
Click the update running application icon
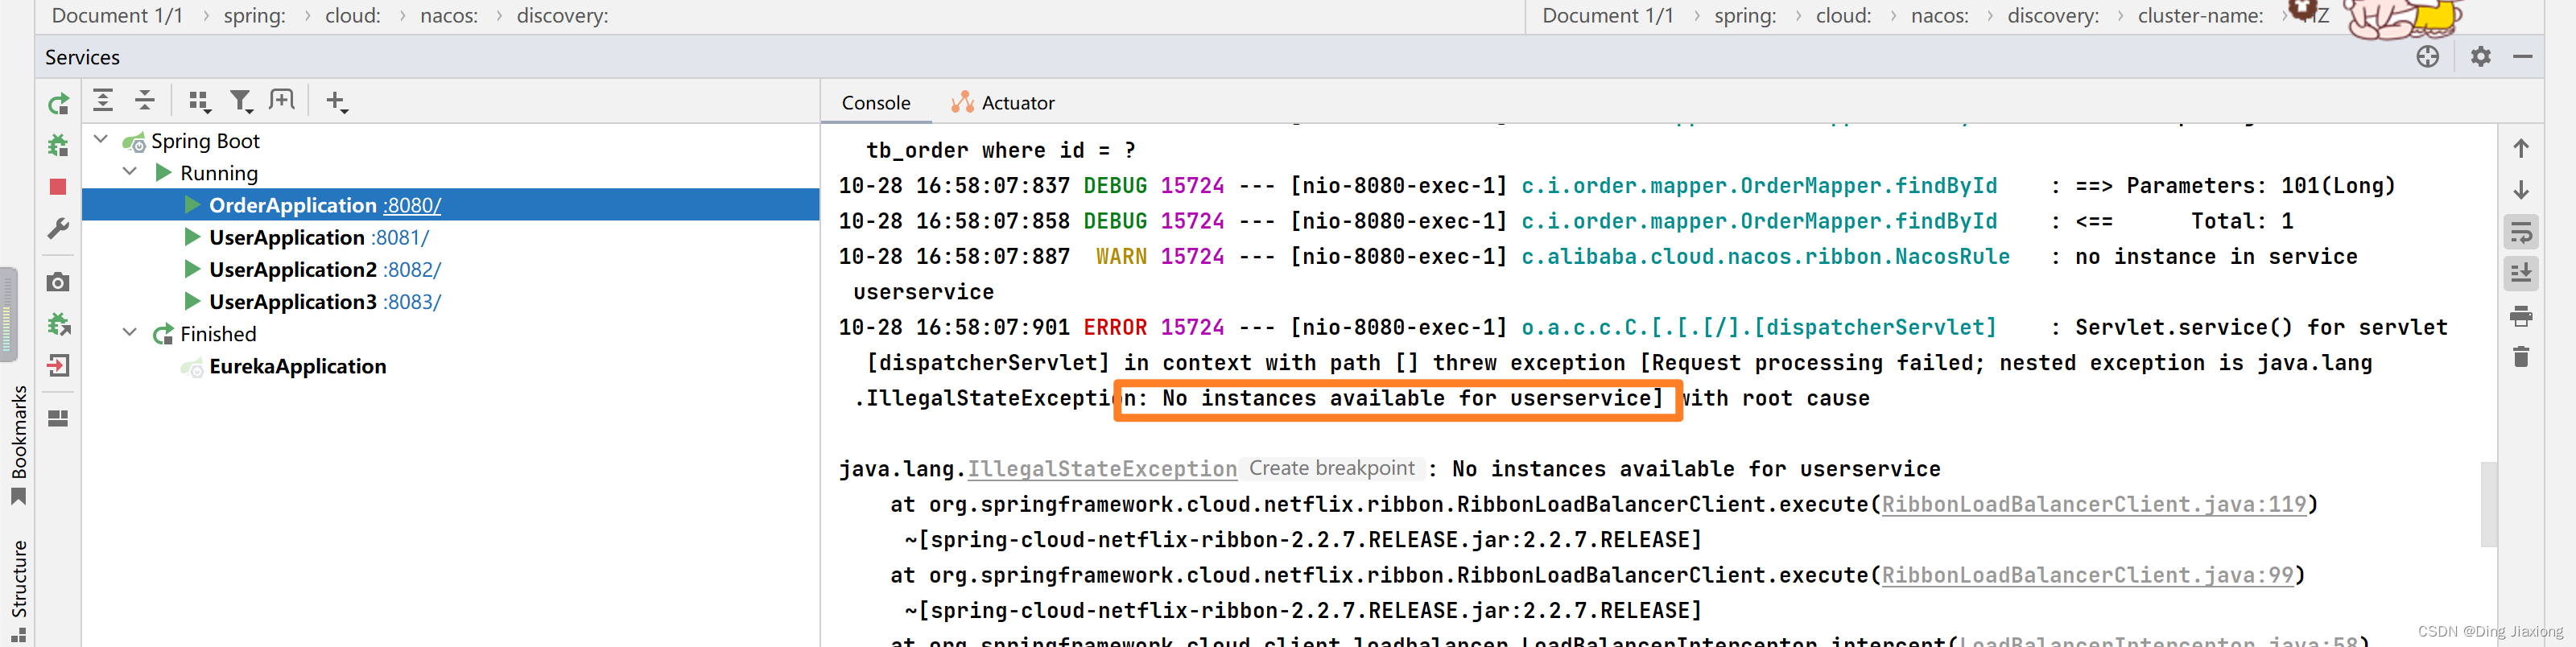tap(58, 324)
